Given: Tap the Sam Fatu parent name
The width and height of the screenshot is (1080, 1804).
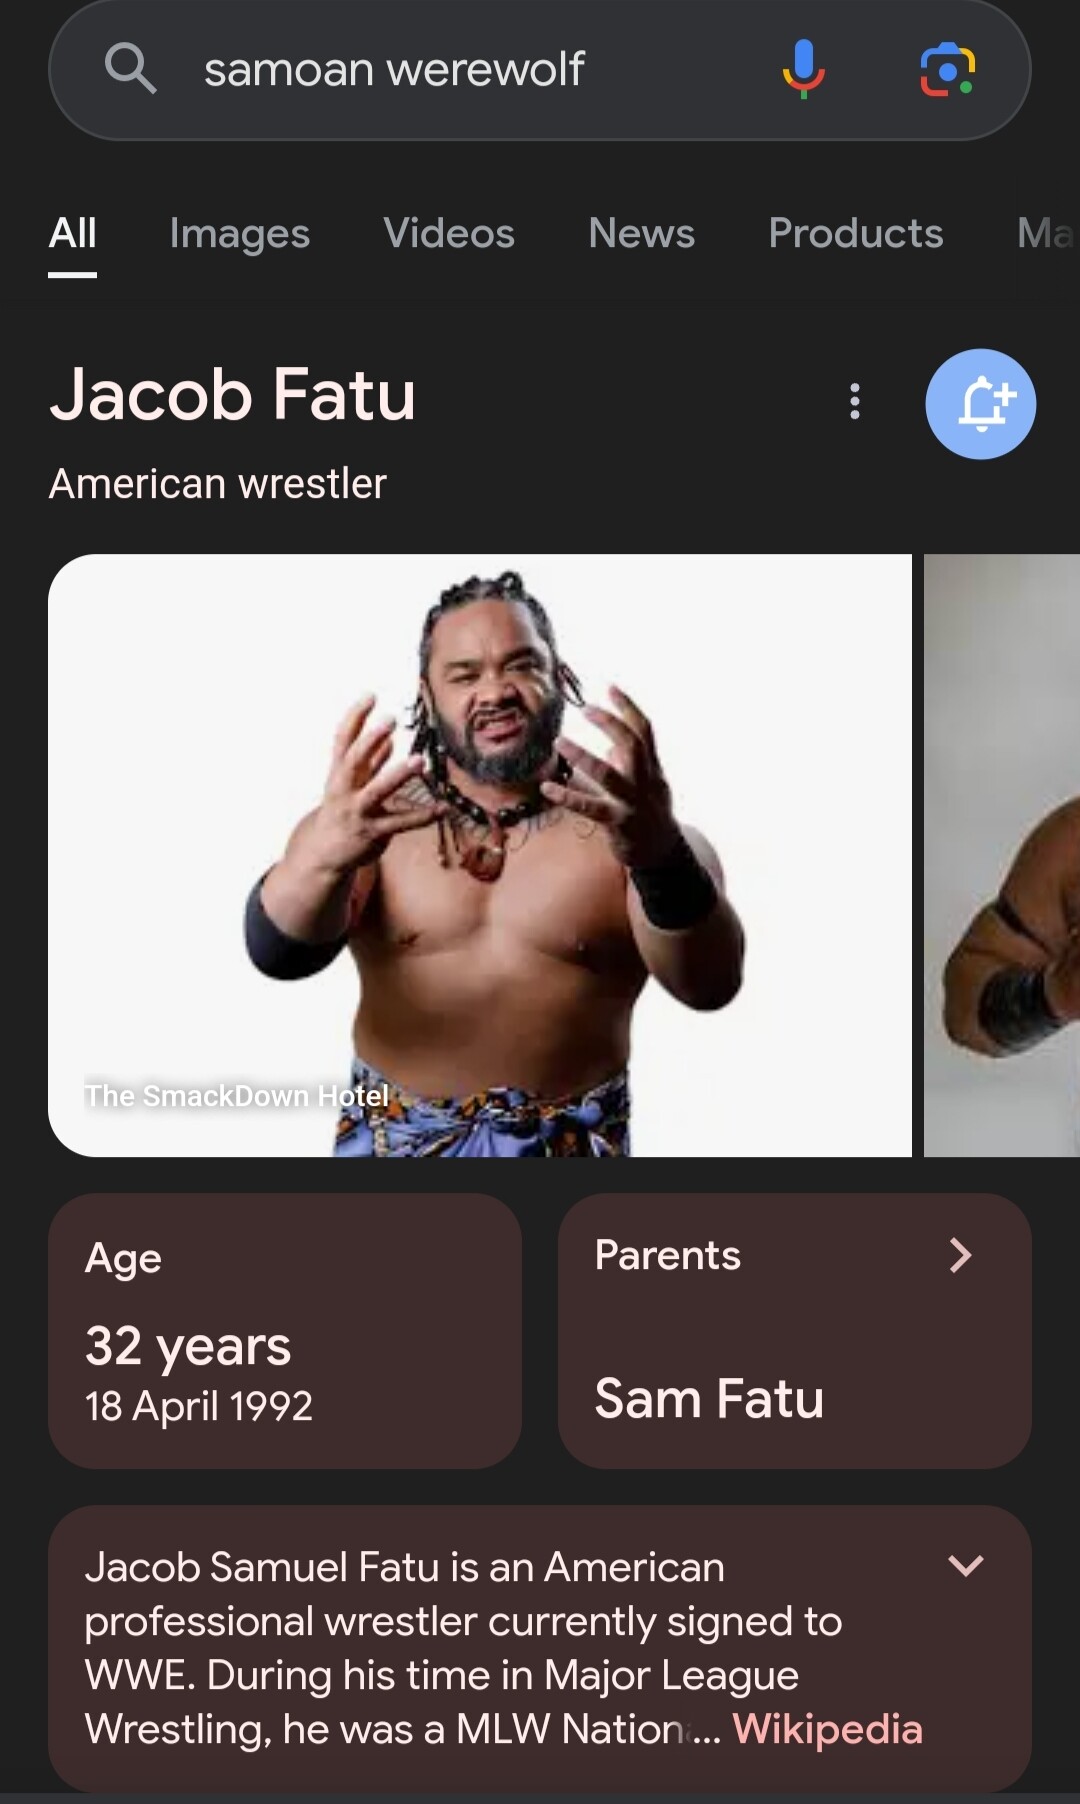Looking at the screenshot, I should click(x=709, y=1398).
